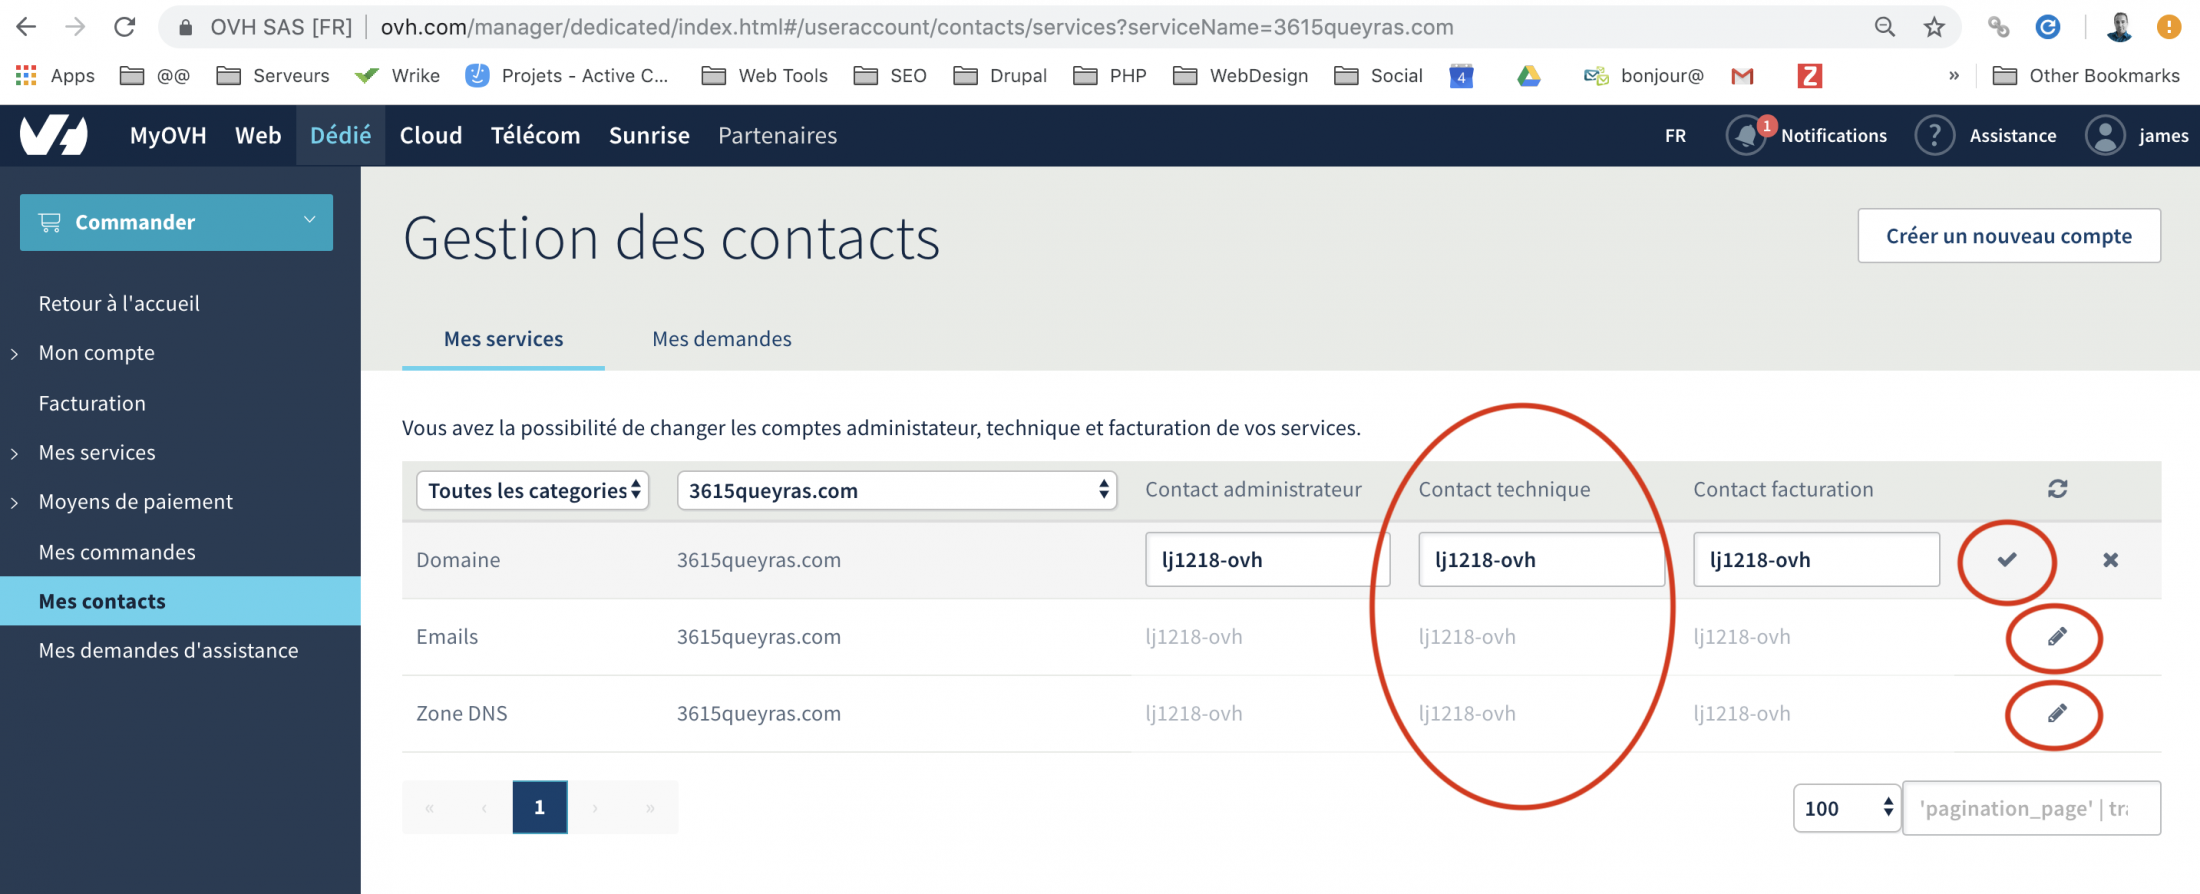Viewport: 2200px width, 894px height.
Task: Open the Toutes les categories dropdown
Action: point(533,491)
